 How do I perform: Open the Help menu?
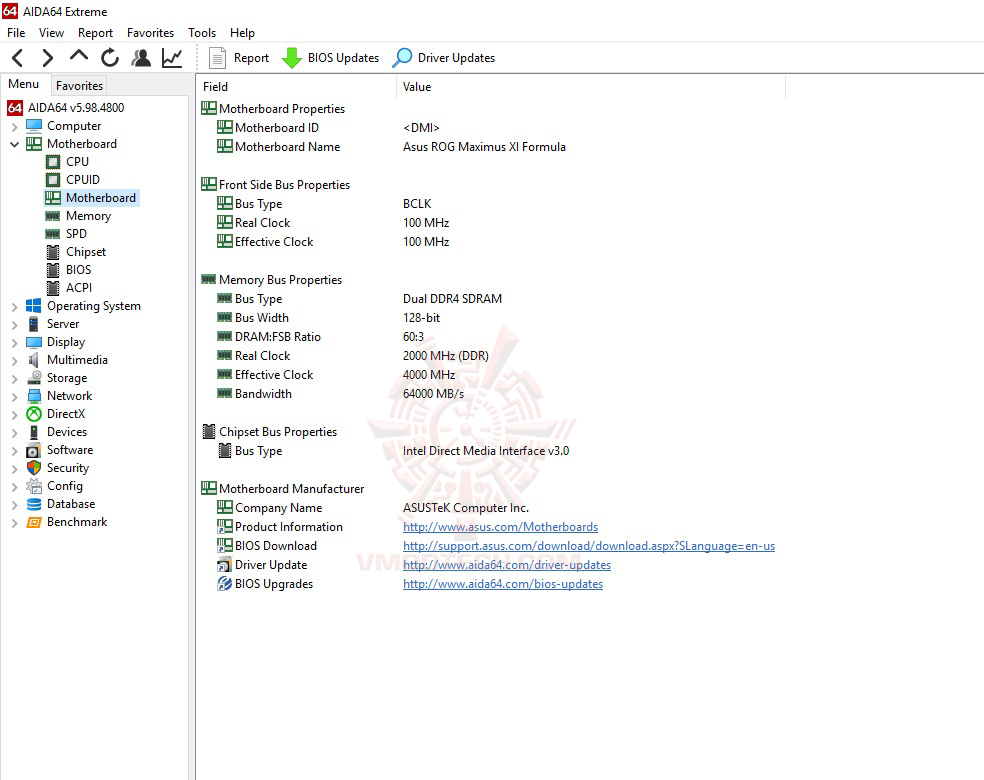tap(242, 33)
